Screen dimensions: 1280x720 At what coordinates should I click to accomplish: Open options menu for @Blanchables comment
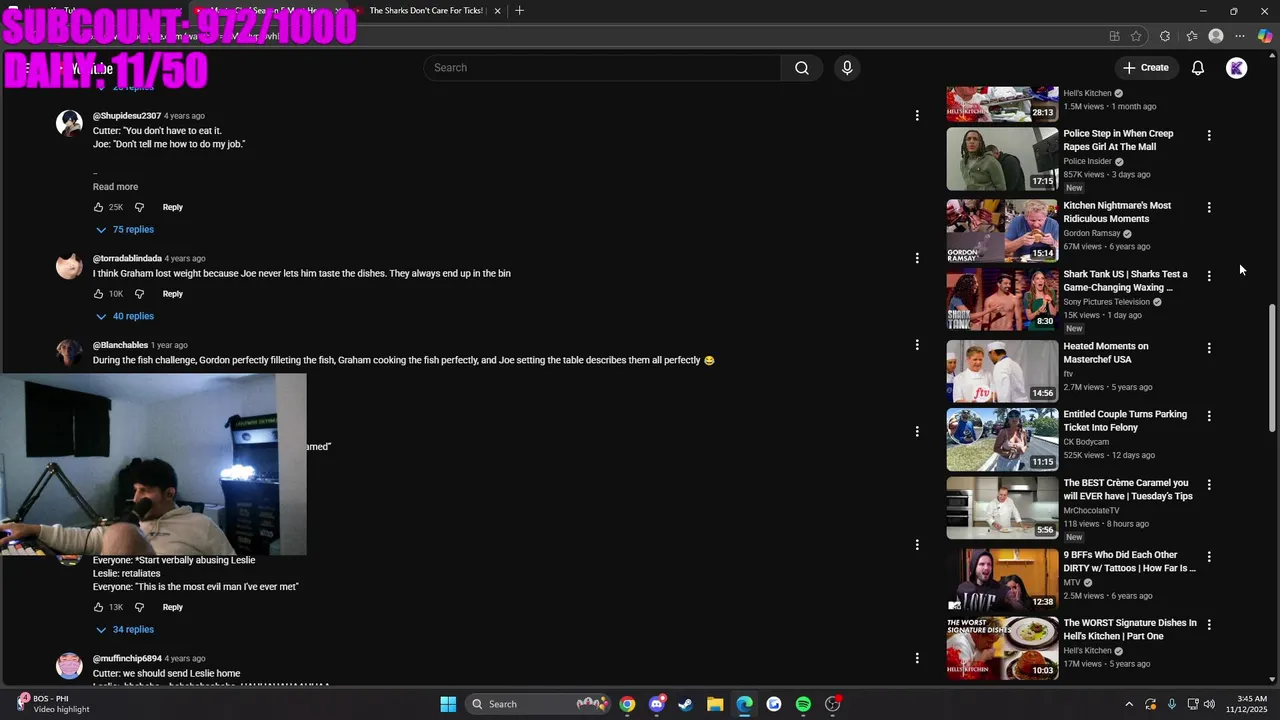point(917,345)
